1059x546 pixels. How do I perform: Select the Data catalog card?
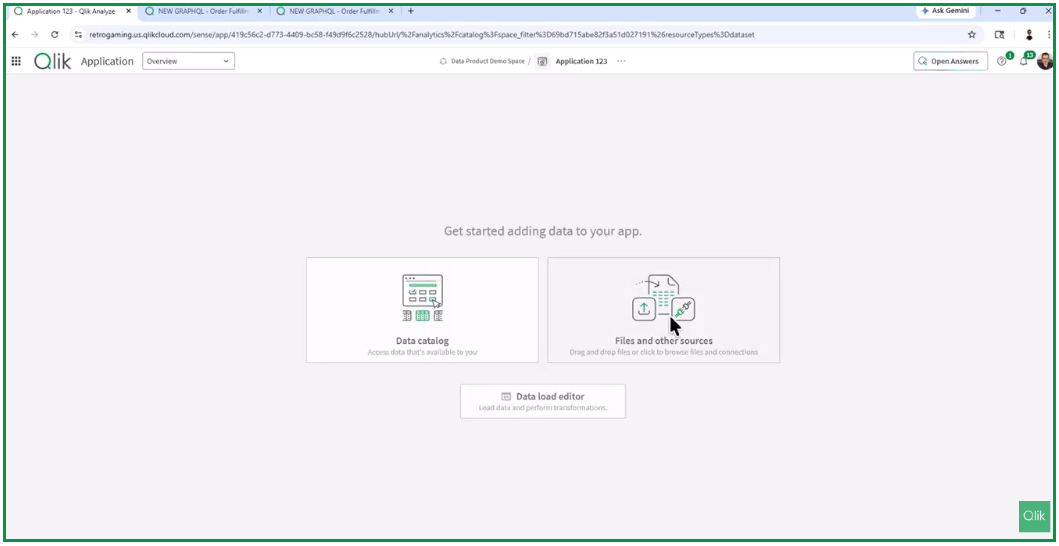click(422, 310)
